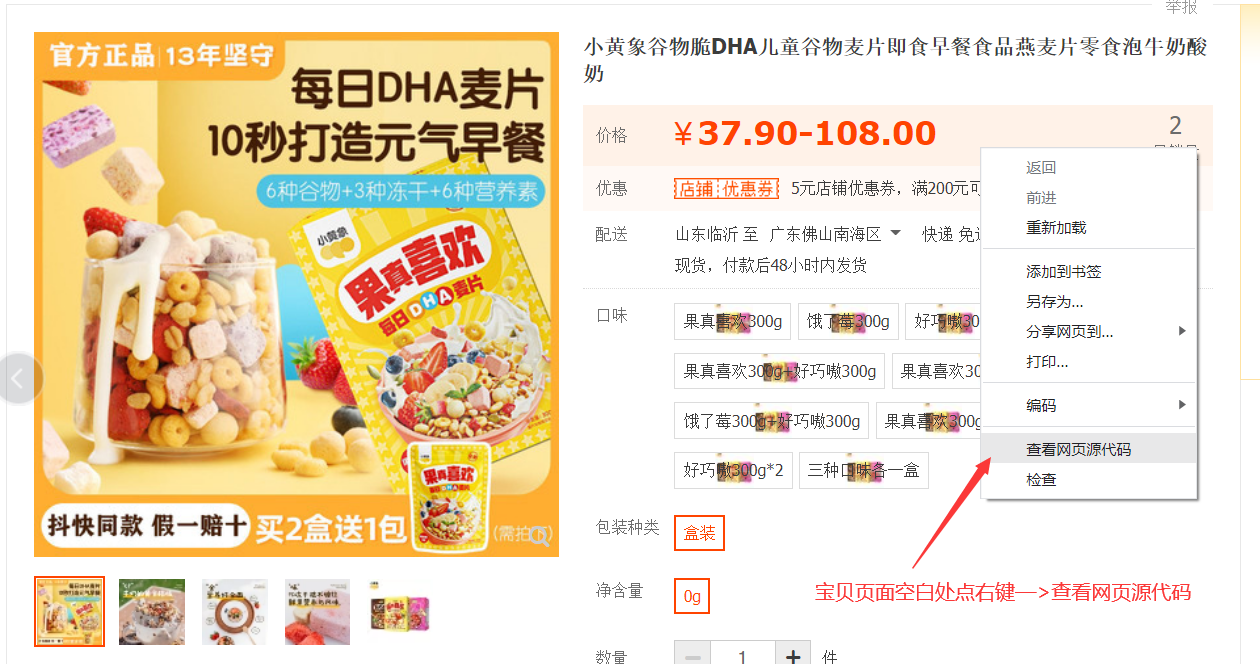View the strawberry cube thumbnail image
Image resolution: width=1260 pixels, height=664 pixels.
pos(318,611)
